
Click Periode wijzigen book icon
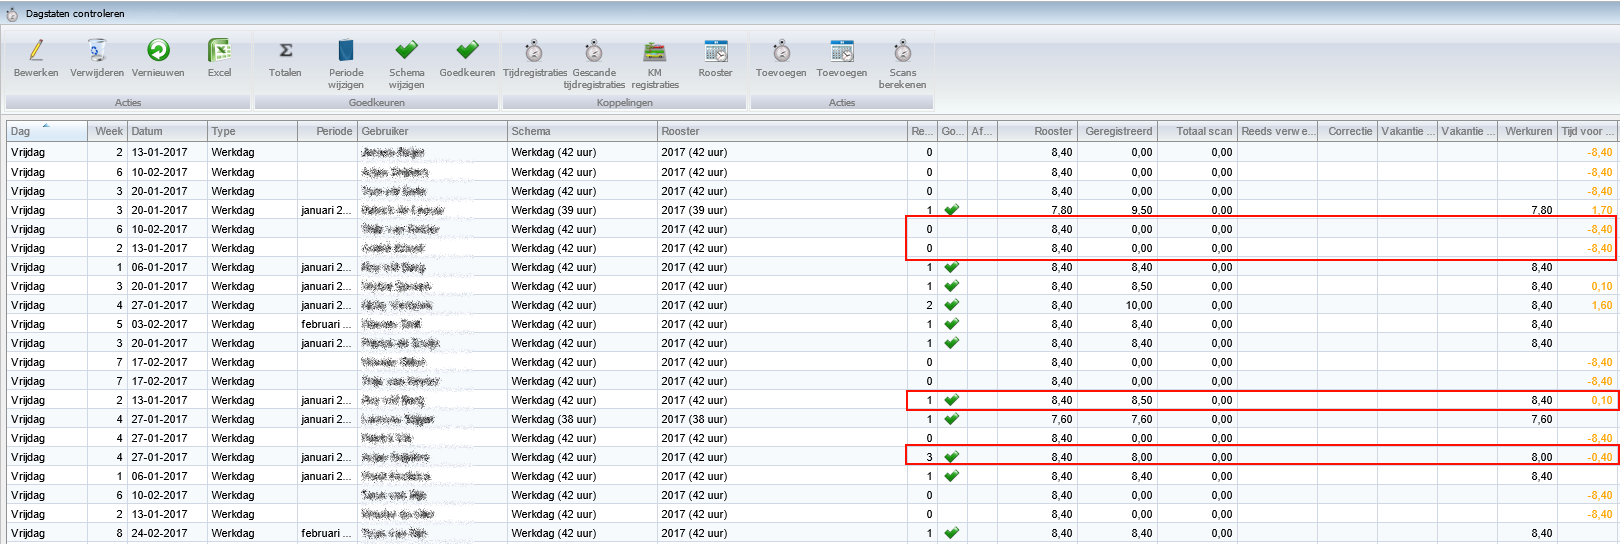point(346,51)
